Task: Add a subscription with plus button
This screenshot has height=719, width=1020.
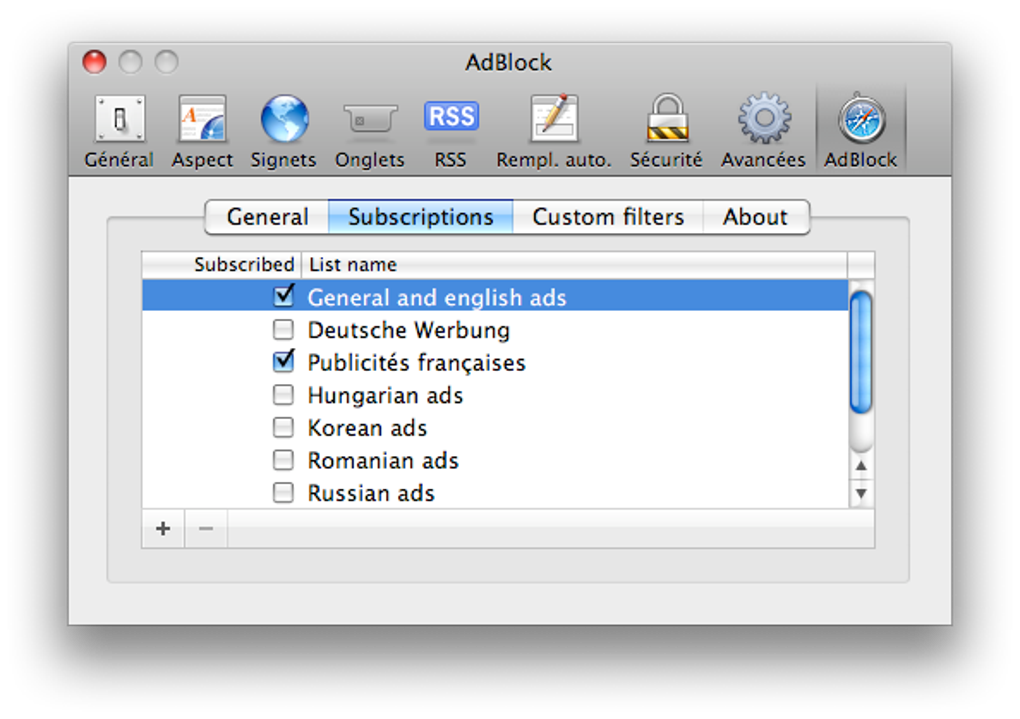Action: point(163,528)
